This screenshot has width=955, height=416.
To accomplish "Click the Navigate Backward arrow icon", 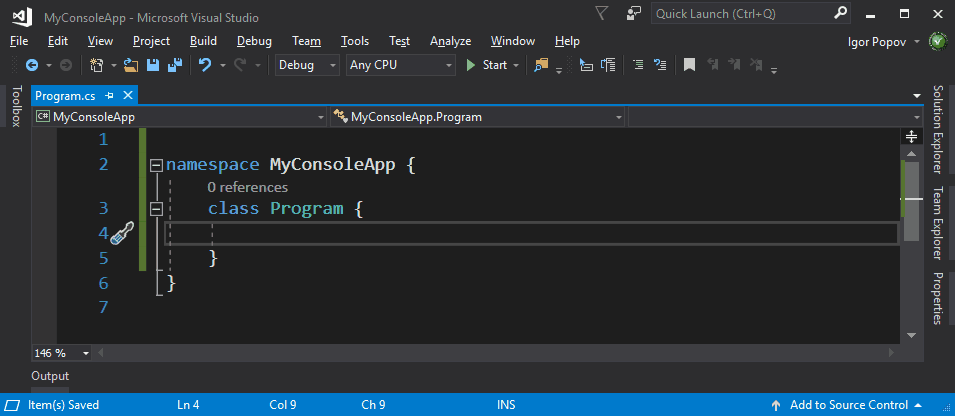I will pyautogui.click(x=32, y=65).
